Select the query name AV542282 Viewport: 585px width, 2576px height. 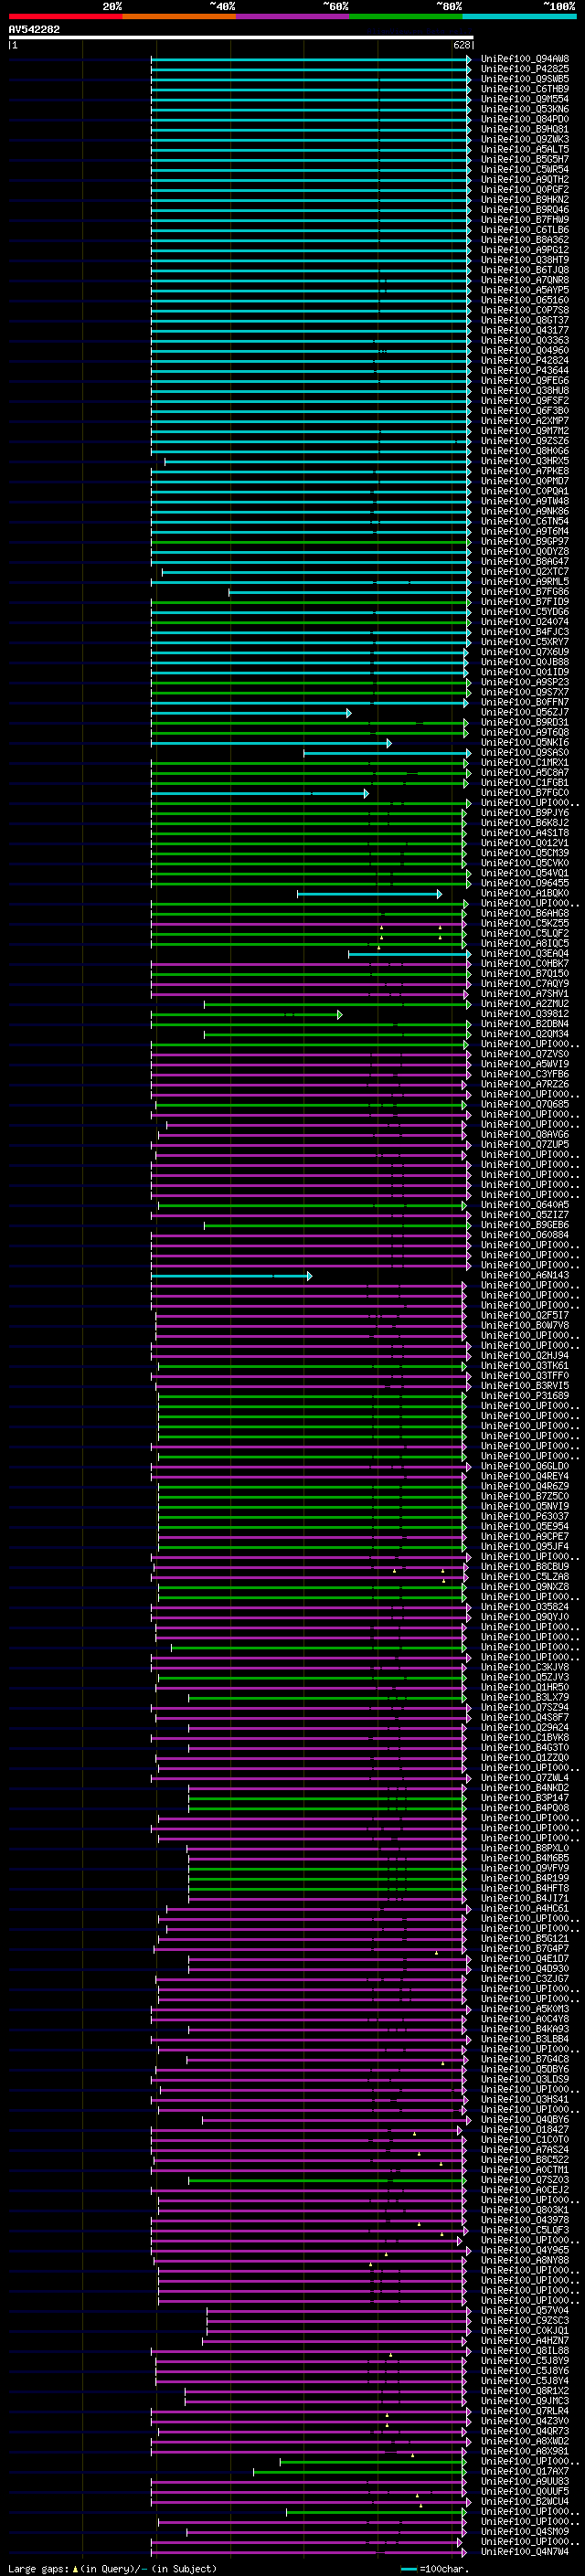pos(34,29)
